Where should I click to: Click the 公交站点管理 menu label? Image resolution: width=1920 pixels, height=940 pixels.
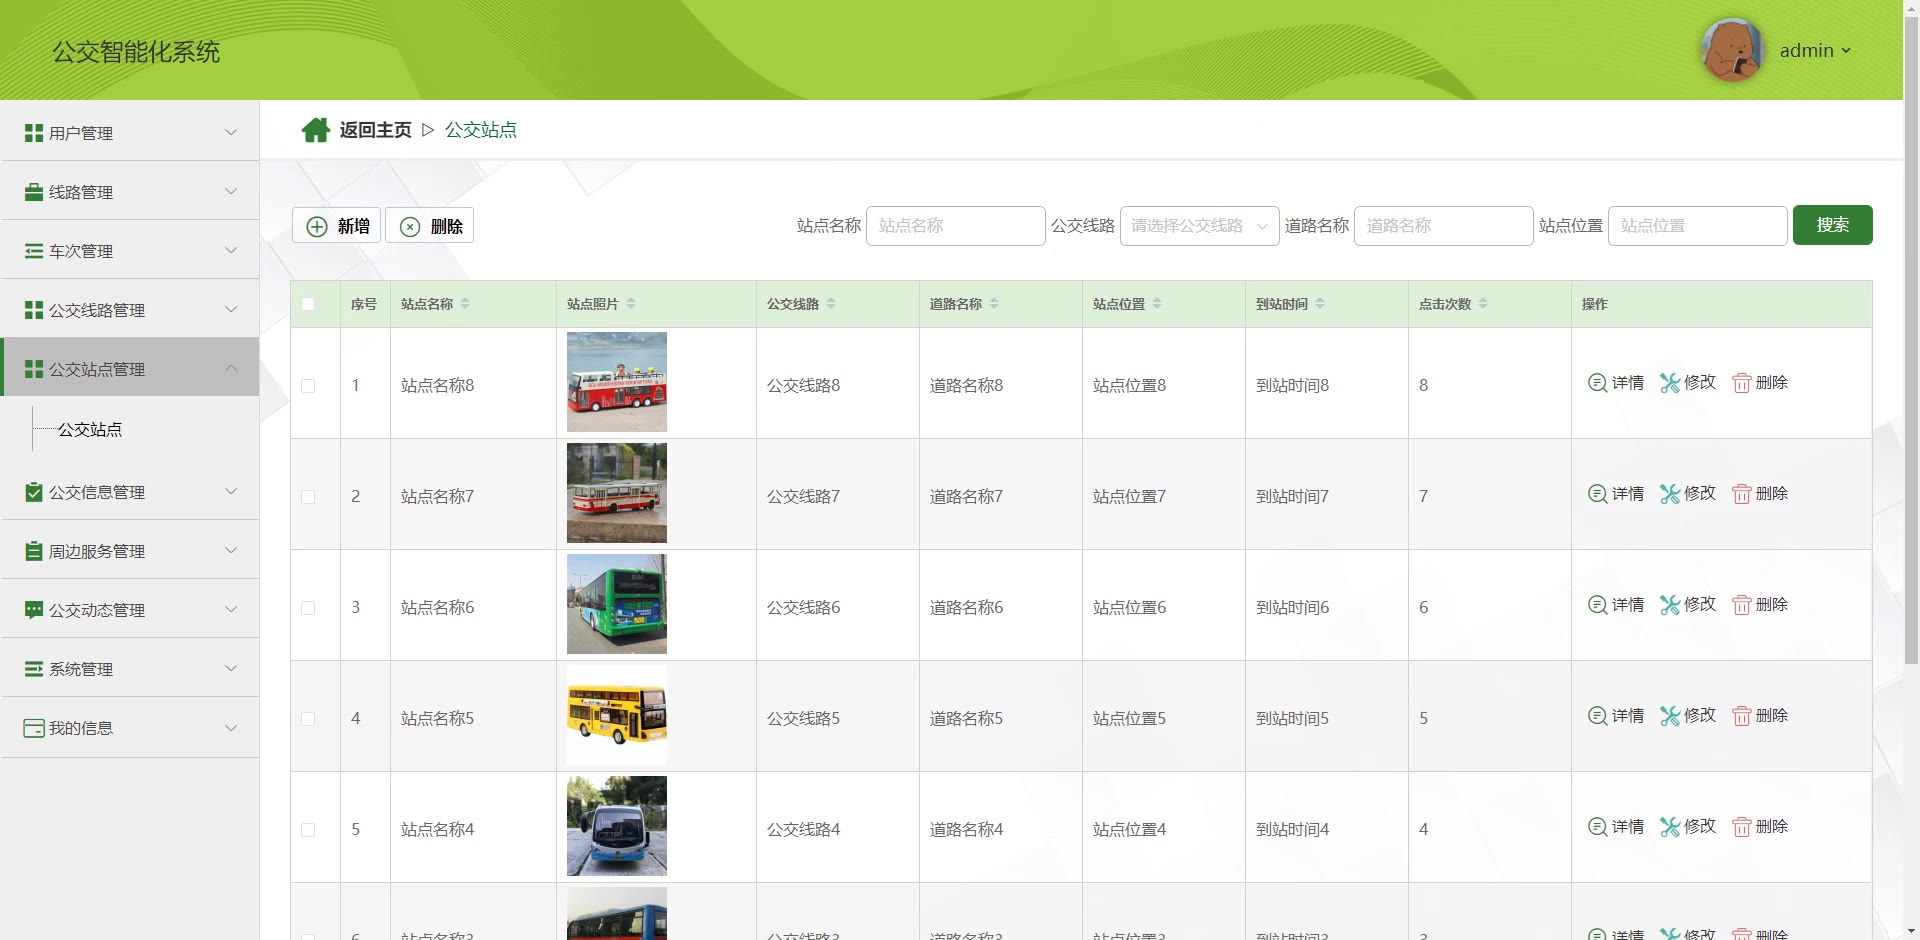pos(97,369)
